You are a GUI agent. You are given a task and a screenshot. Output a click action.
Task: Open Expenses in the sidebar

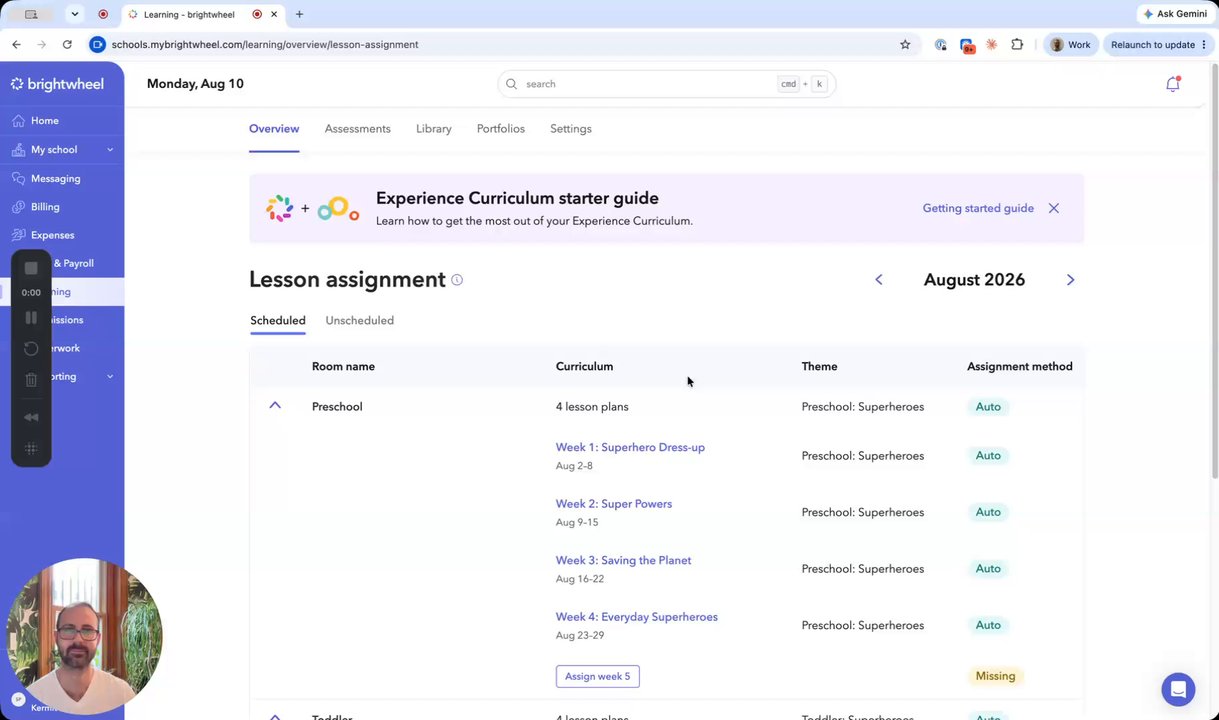(52, 235)
